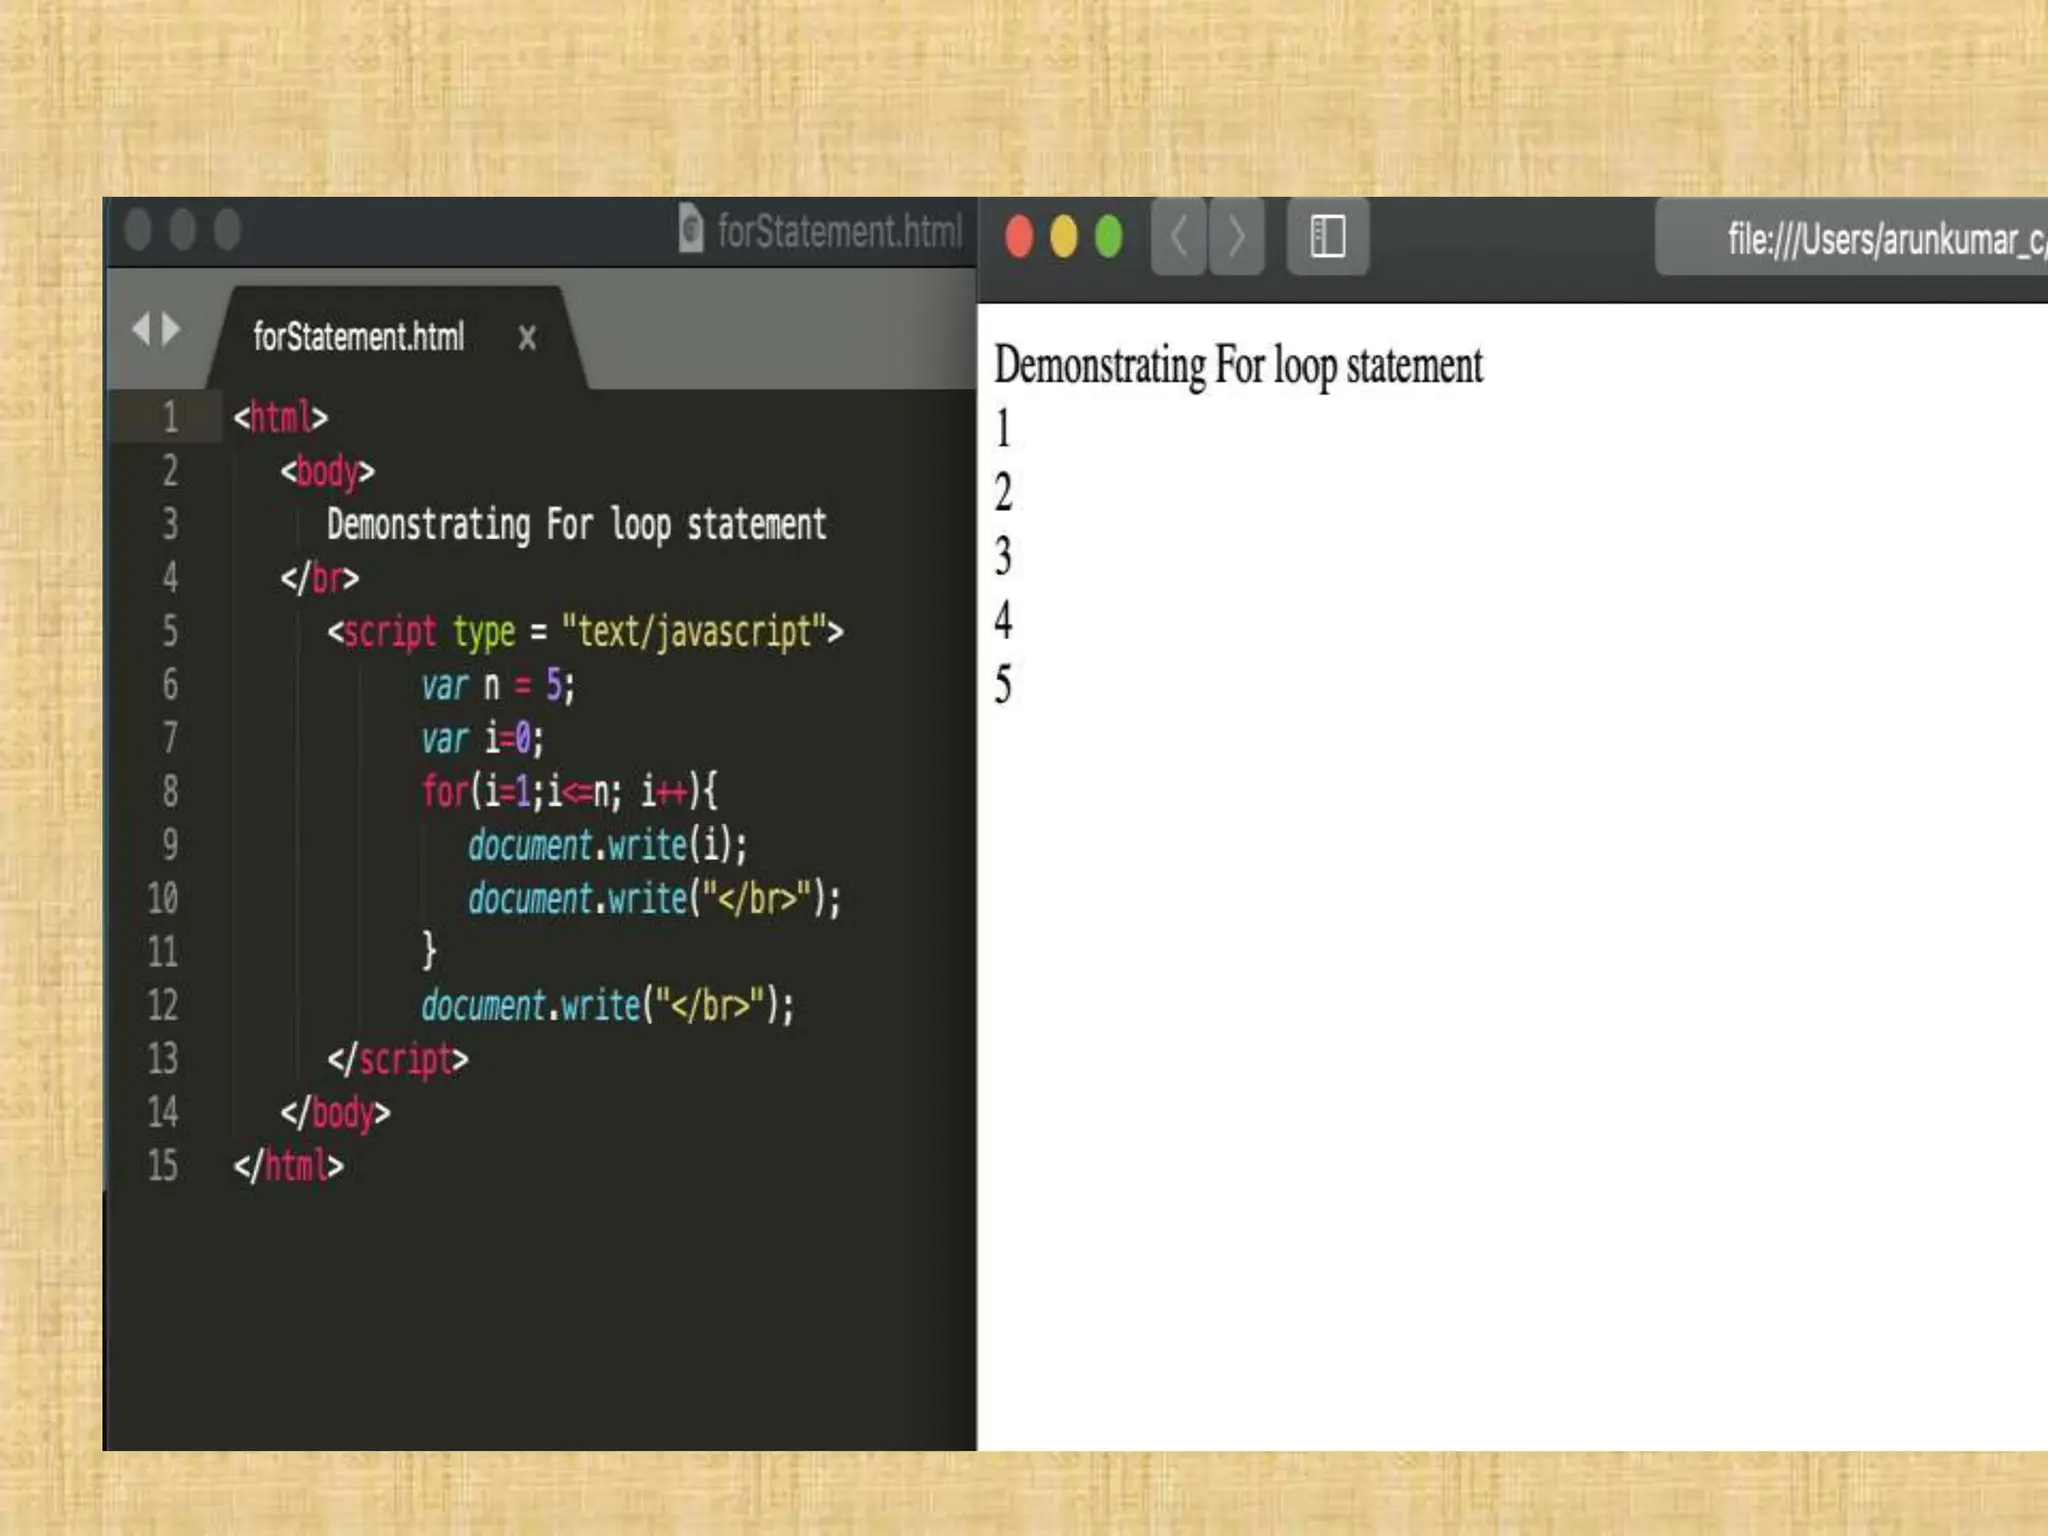This screenshot has height=1536, width=2048.
Task: Click line number 15 in the gutter
Action: point(163,1165)
